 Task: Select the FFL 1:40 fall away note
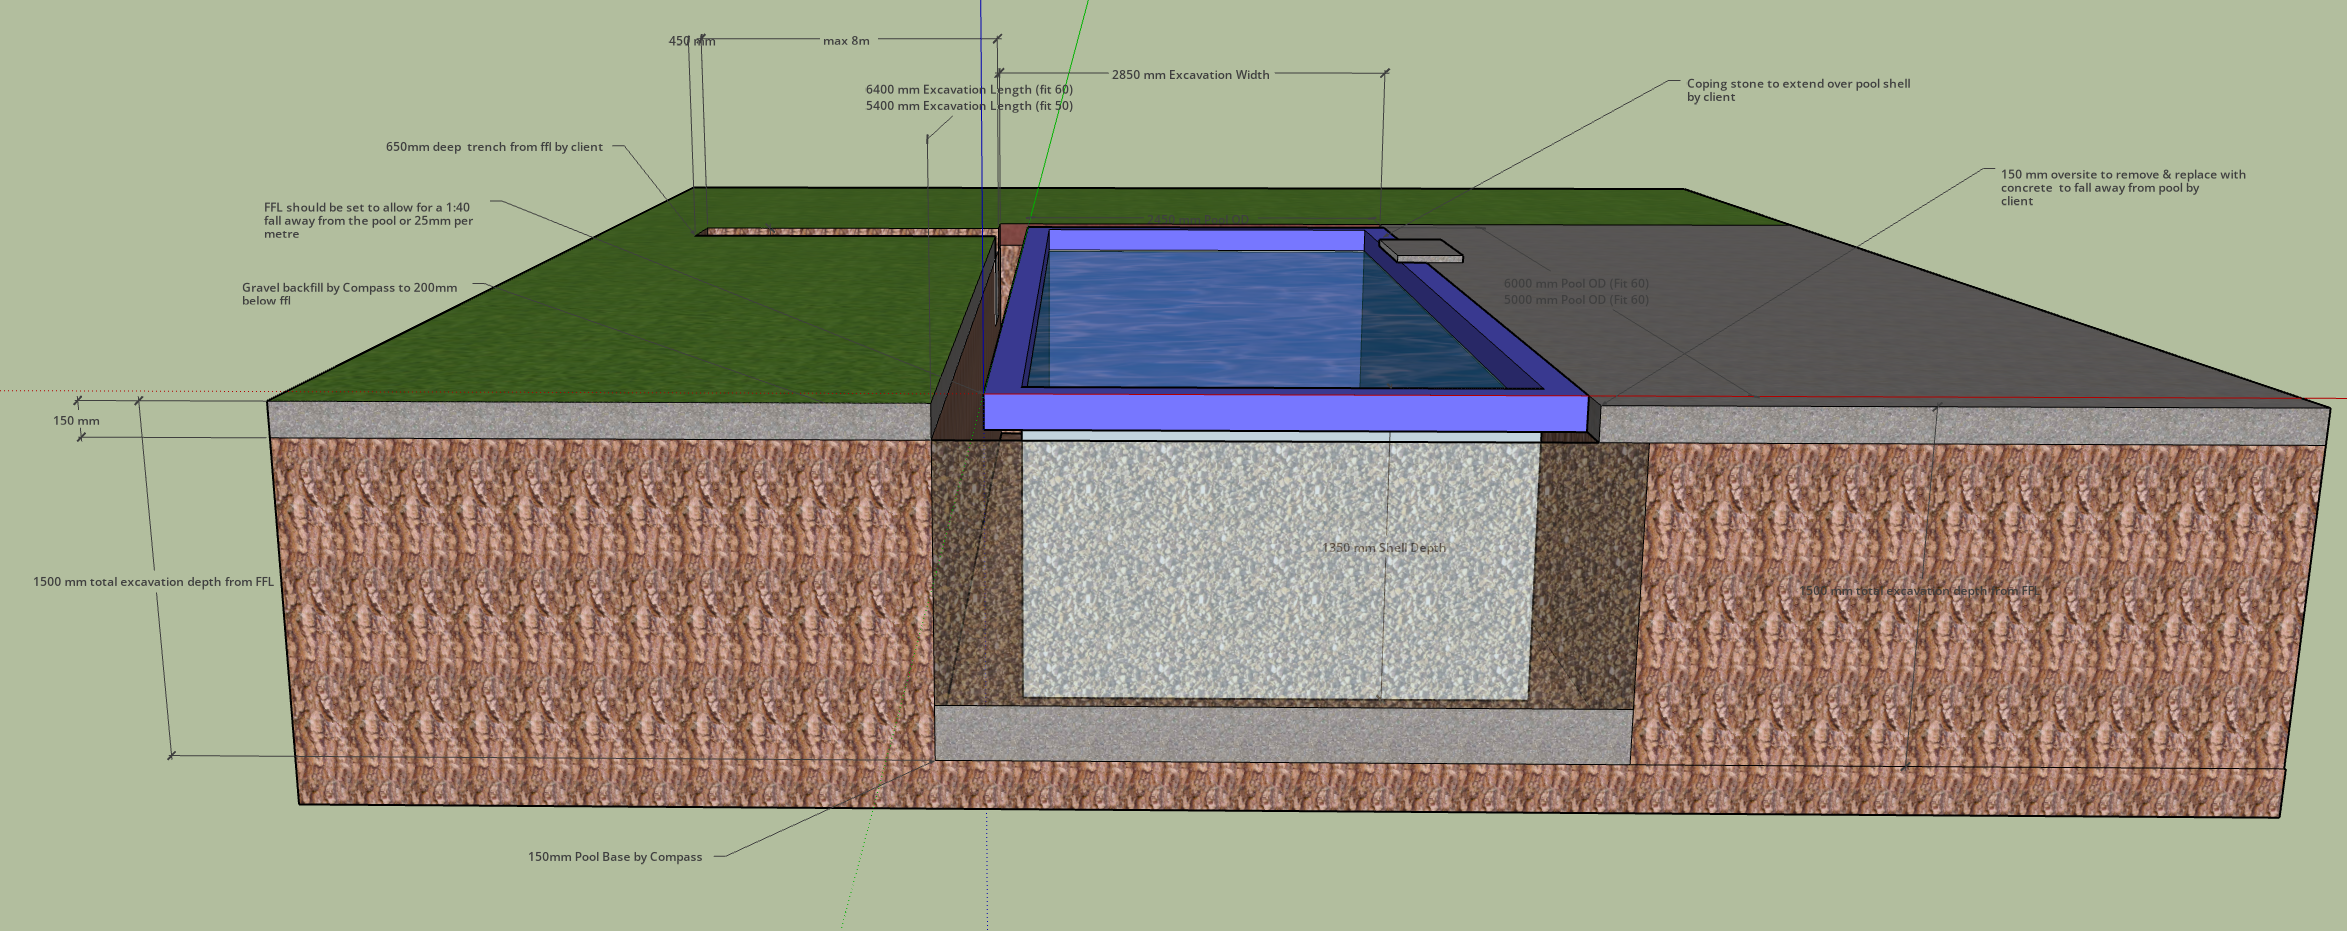[368, 221]
